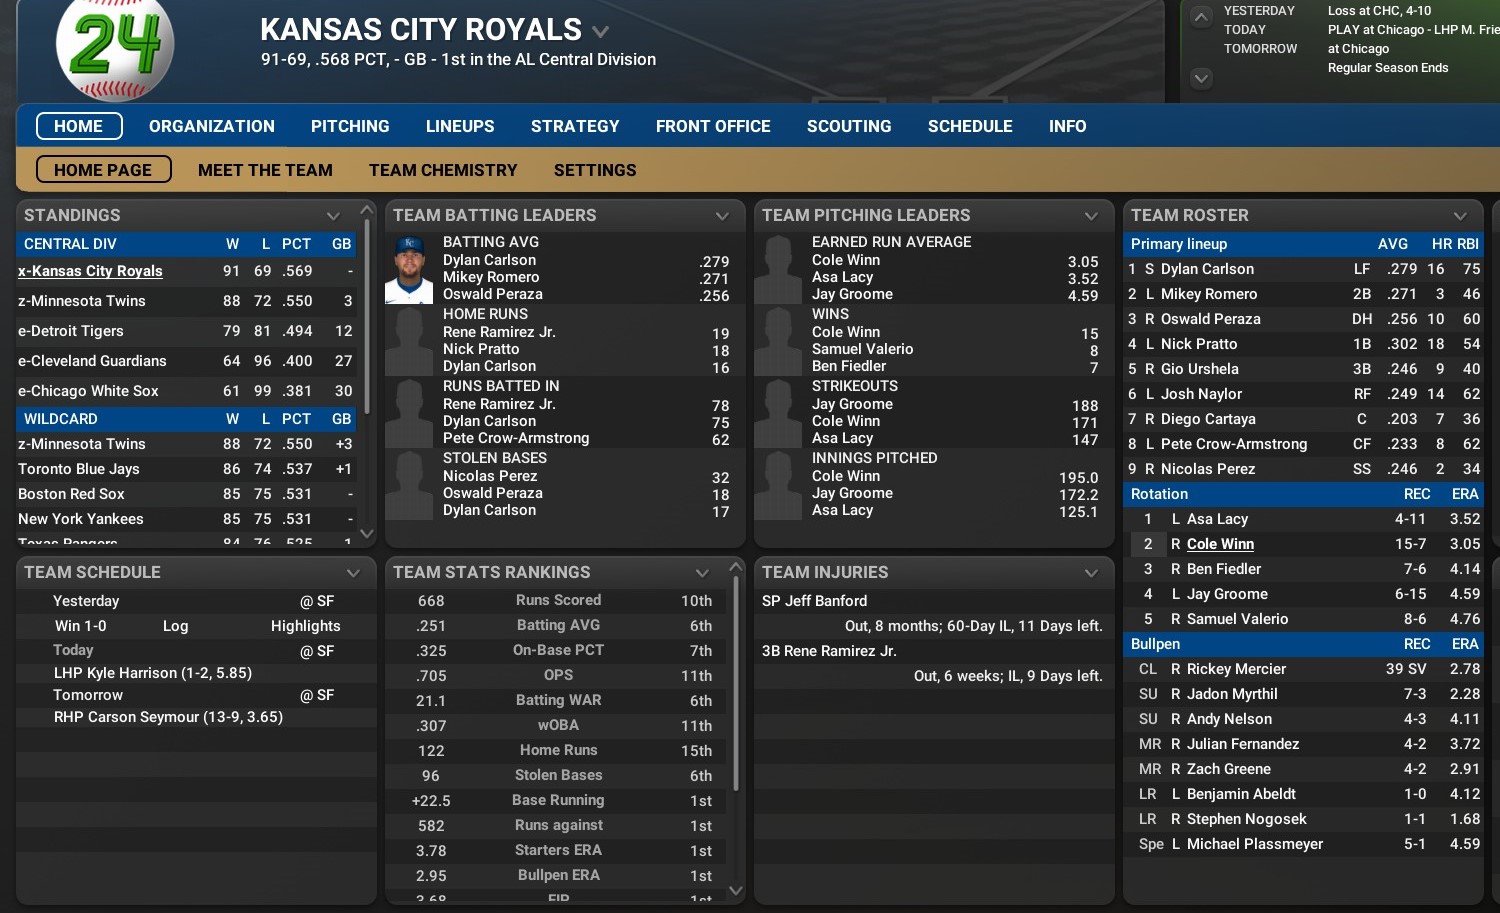Click the up arrow in schedule ticker
Image resolution: width=1500 pixels, height=913 pixels.
point(1202,17)
